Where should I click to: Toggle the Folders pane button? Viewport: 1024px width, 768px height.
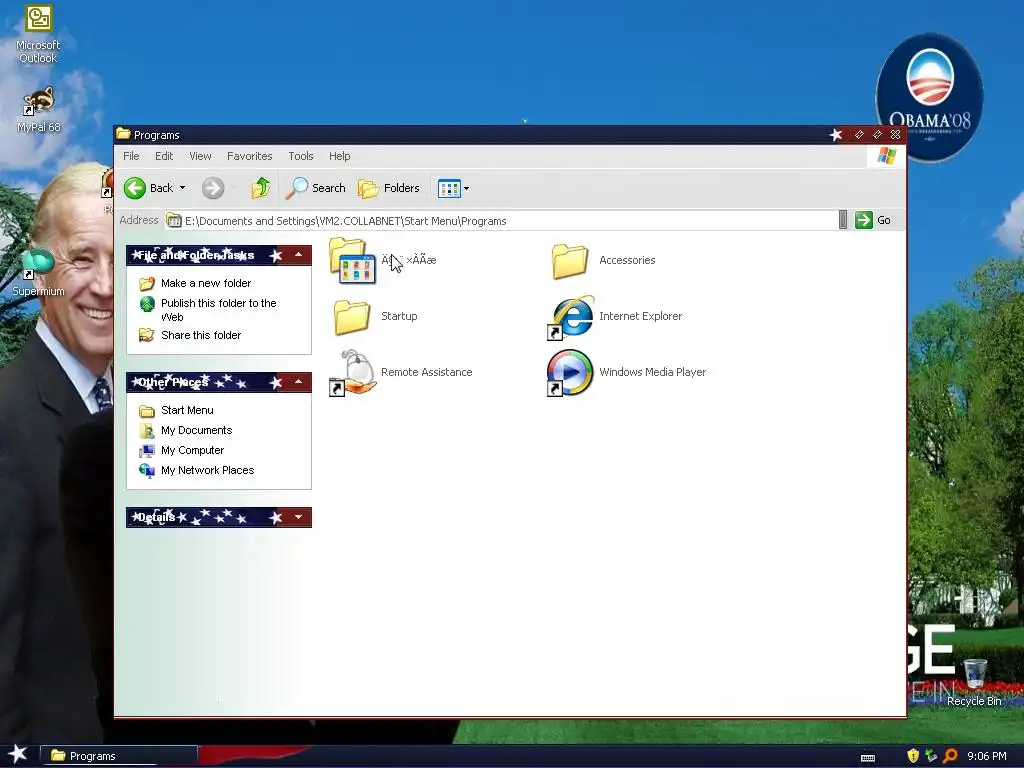389,188
